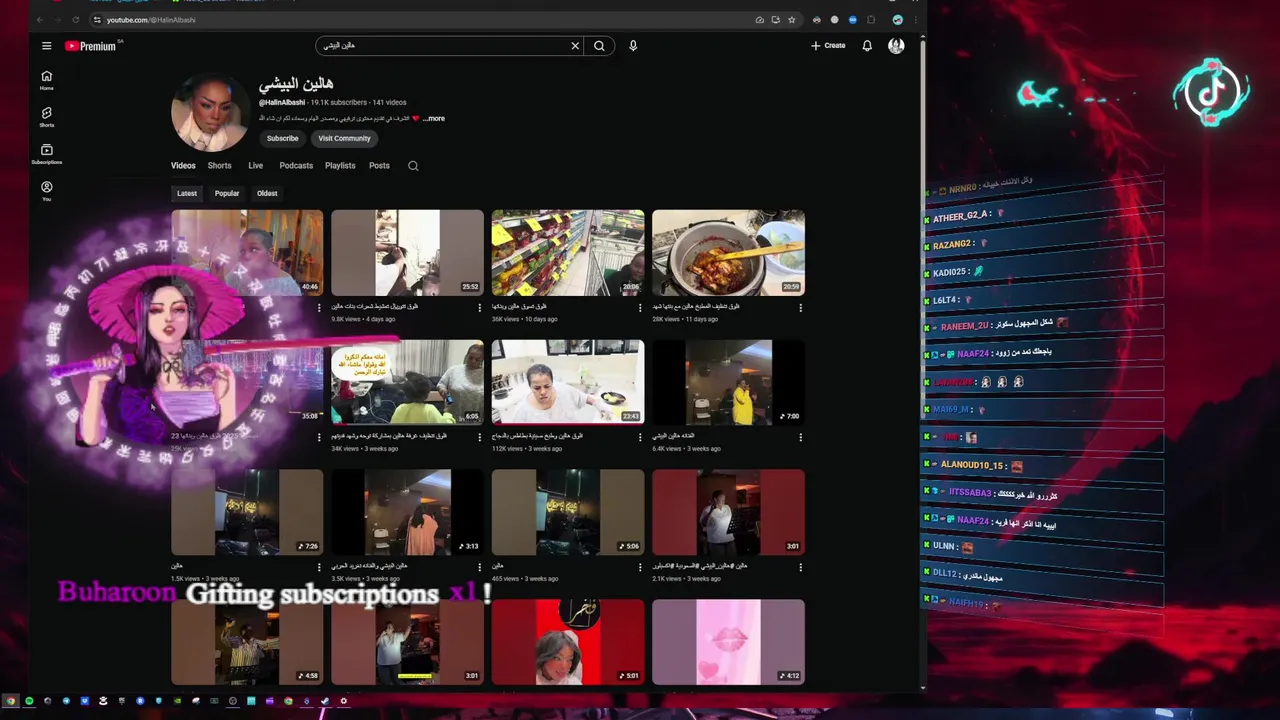Play the 28:06 supermarket video thumbnail
Viewport: 1280px width, 720px height.
pyautogui.click(x=568, y=253)
